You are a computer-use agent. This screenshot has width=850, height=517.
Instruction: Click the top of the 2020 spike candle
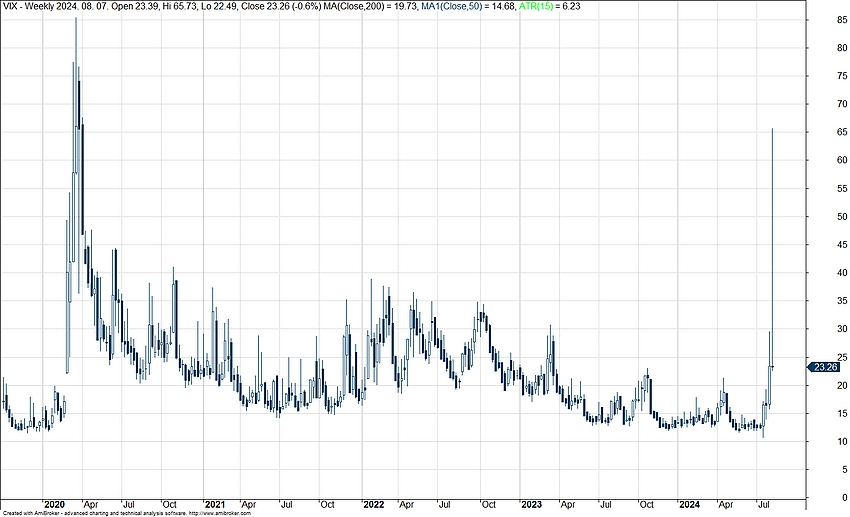[x=75, y=20]
